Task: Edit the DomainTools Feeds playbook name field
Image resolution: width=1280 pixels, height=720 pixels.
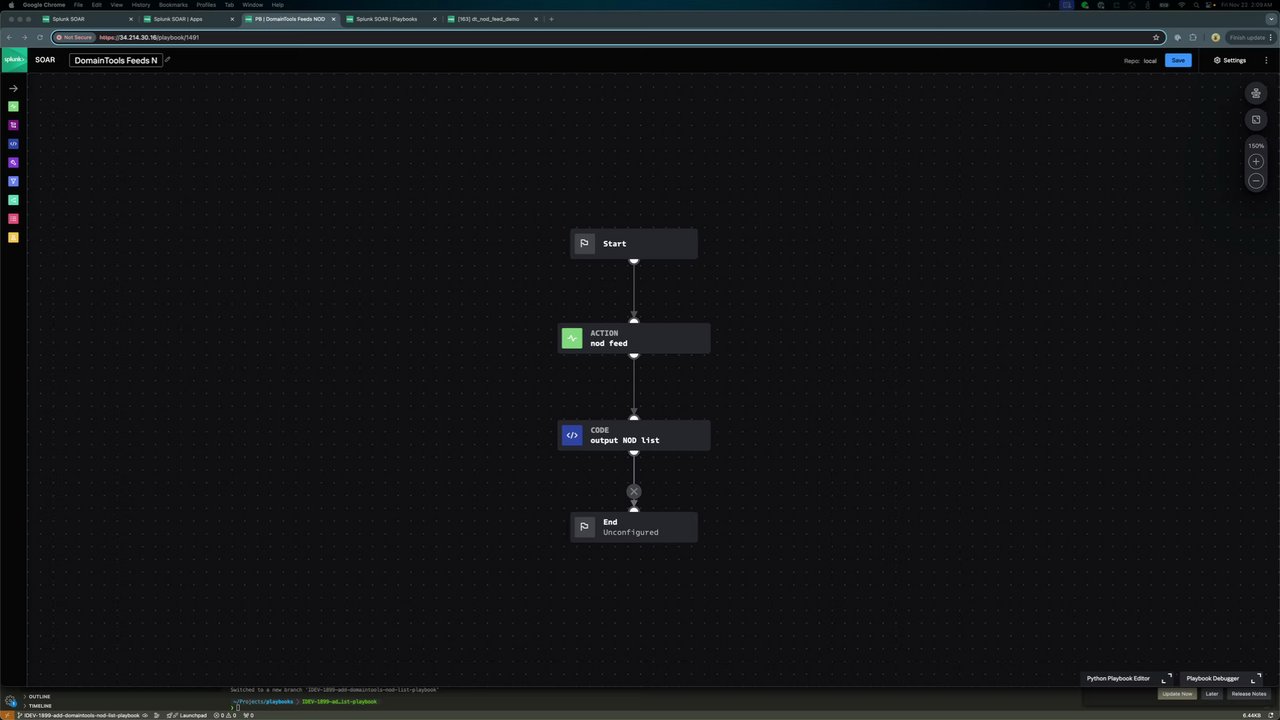Action: click(115, 60)
